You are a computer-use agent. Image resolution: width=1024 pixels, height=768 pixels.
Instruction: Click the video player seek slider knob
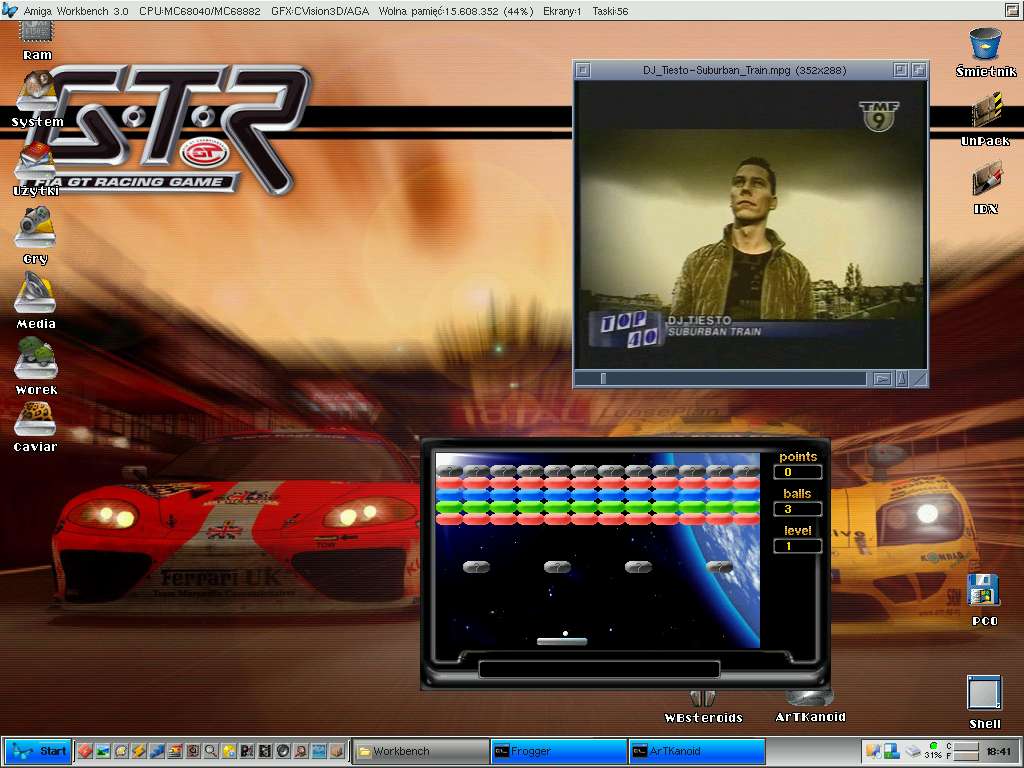pyautogui.click(x=603, y=379)
